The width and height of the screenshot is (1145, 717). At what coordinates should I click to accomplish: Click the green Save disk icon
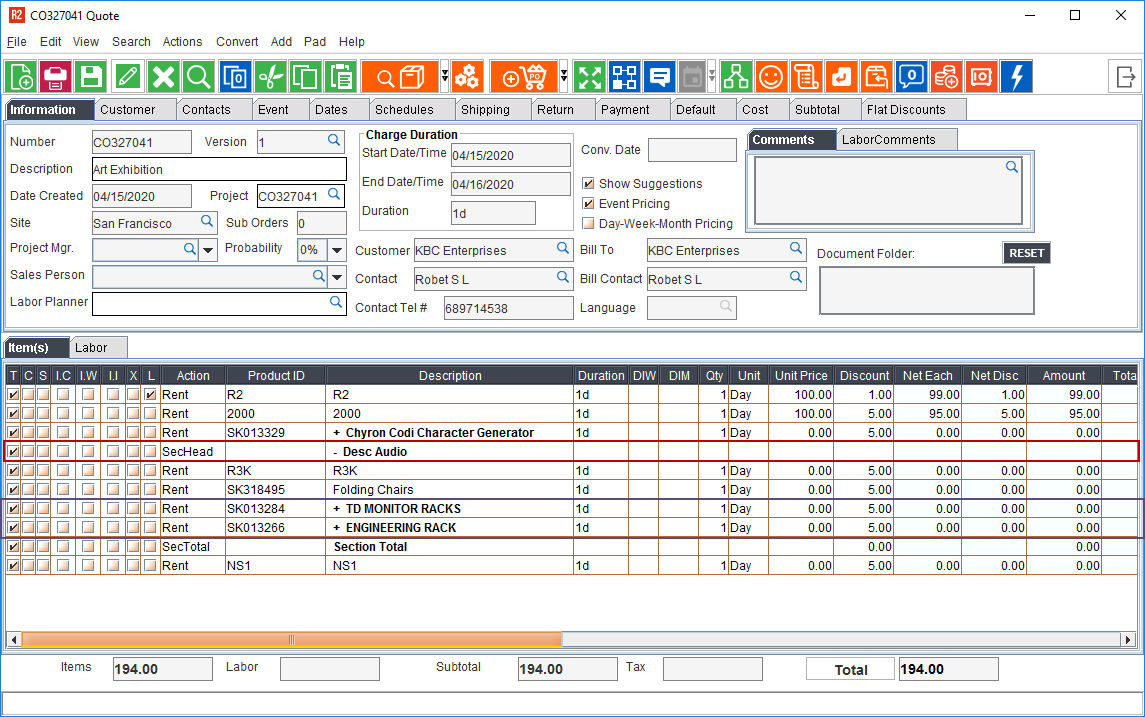(x=91, y=77)
